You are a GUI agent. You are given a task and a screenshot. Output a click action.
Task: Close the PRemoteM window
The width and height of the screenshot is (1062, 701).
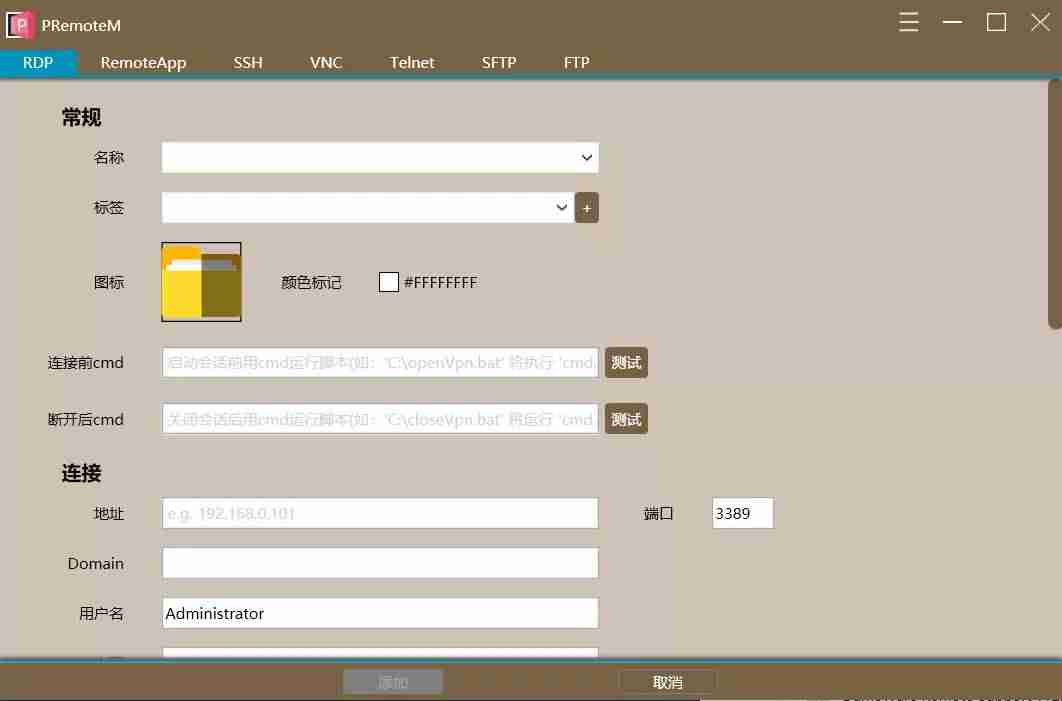click(1040, 22)
